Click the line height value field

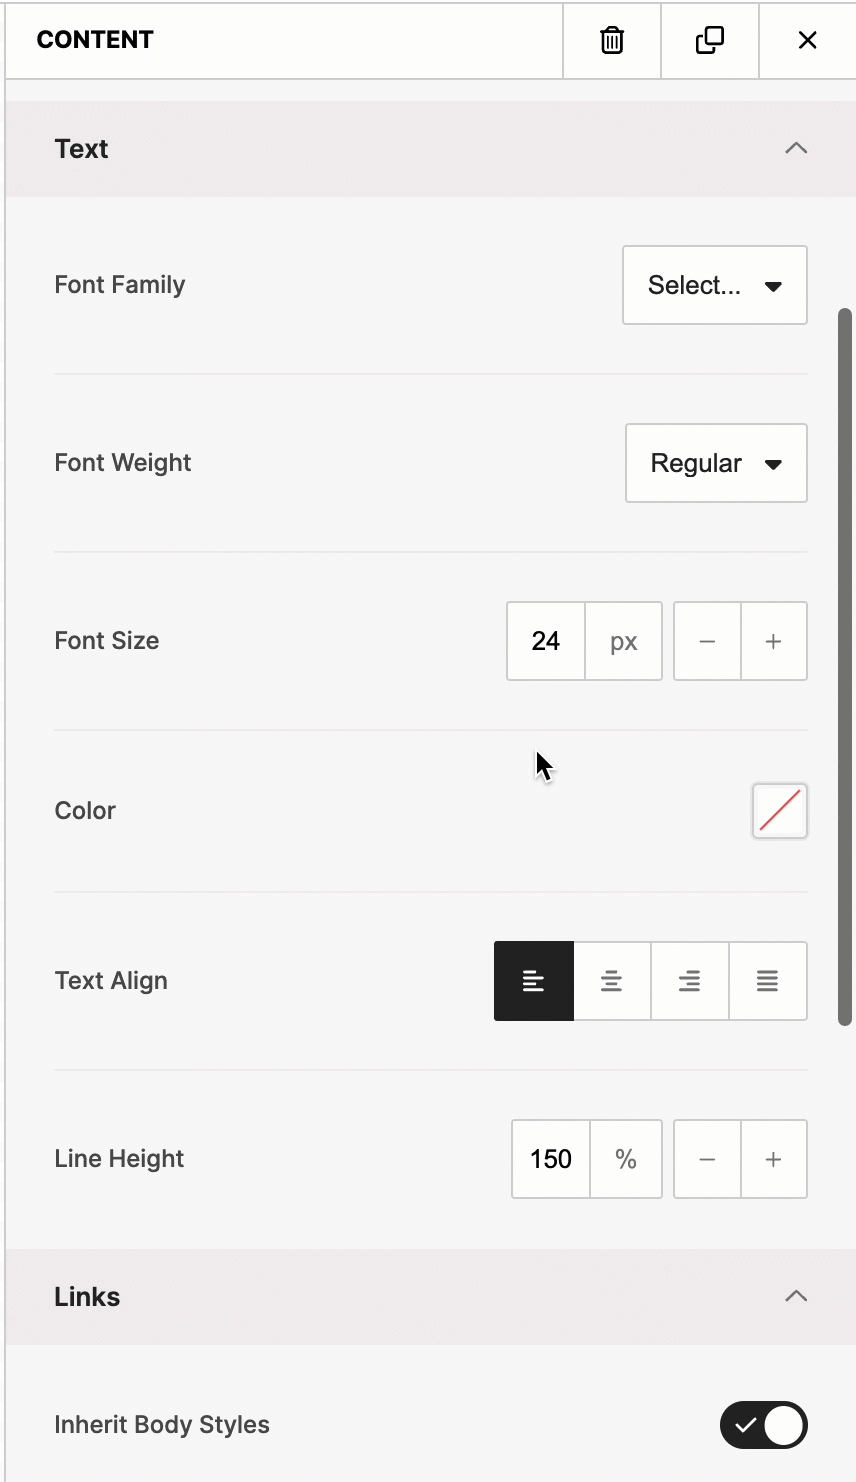click(x=551, y=1159)
